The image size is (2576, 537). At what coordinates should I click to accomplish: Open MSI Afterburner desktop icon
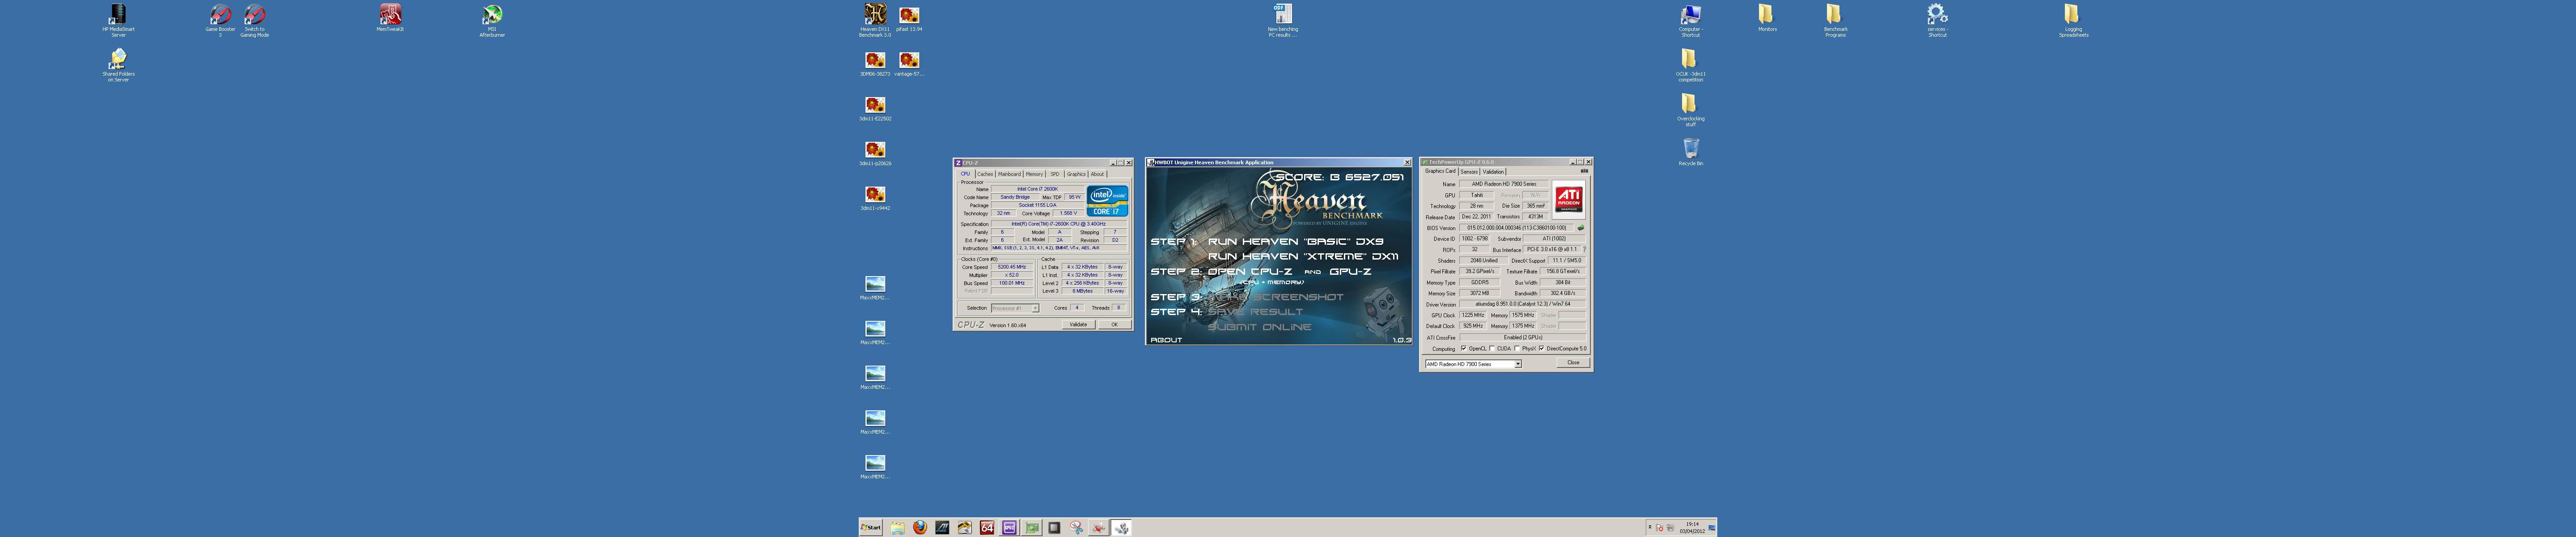492,20
